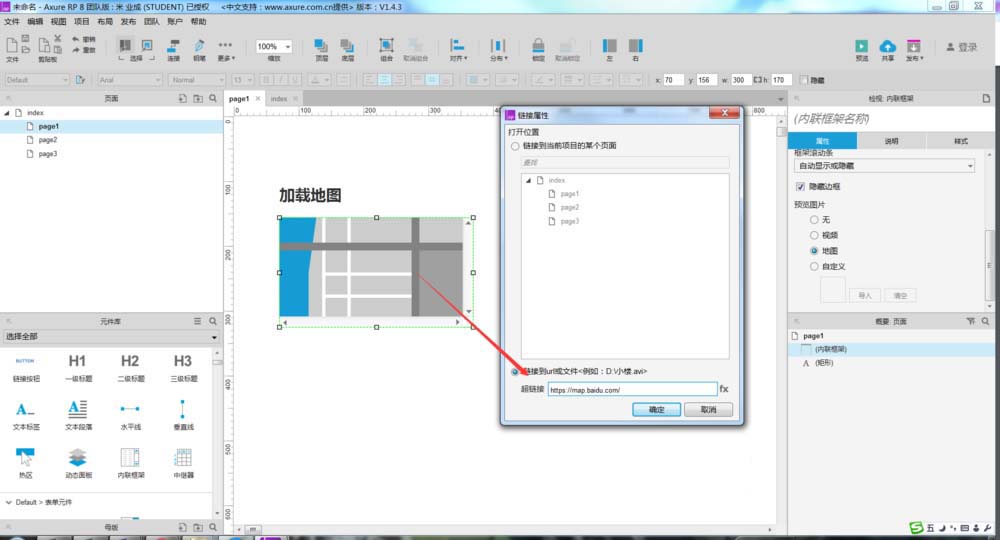The image size is (1000, 540).
Task: Click search icon in Pages panel
Action: click(x=213, y=98)
